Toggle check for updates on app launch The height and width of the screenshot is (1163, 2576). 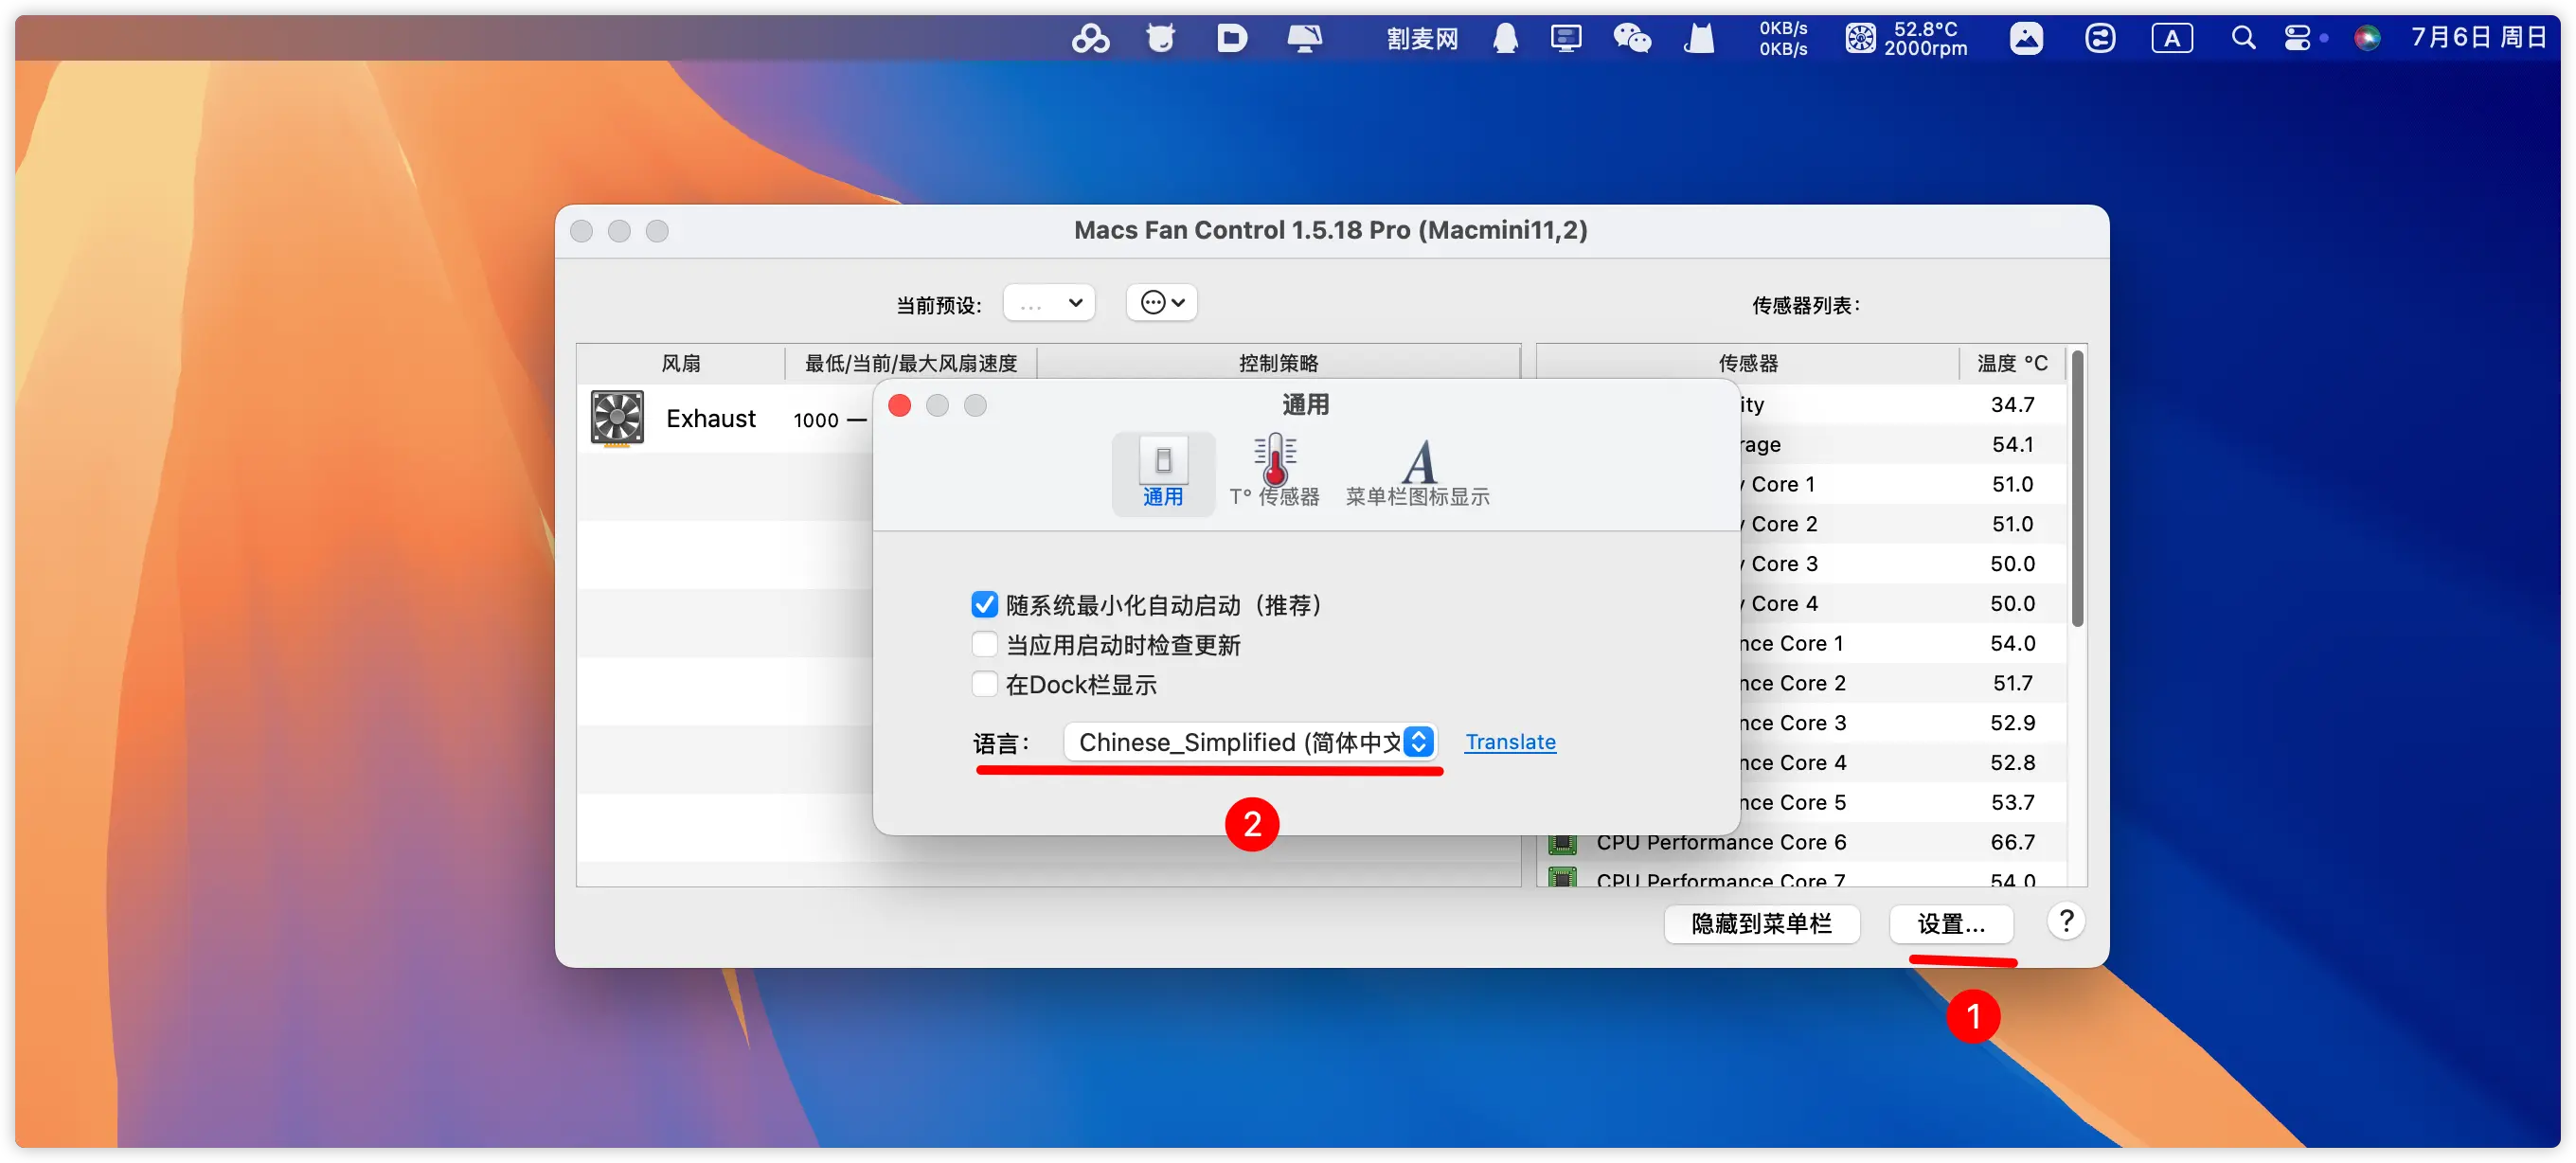(x=984, y=644)
